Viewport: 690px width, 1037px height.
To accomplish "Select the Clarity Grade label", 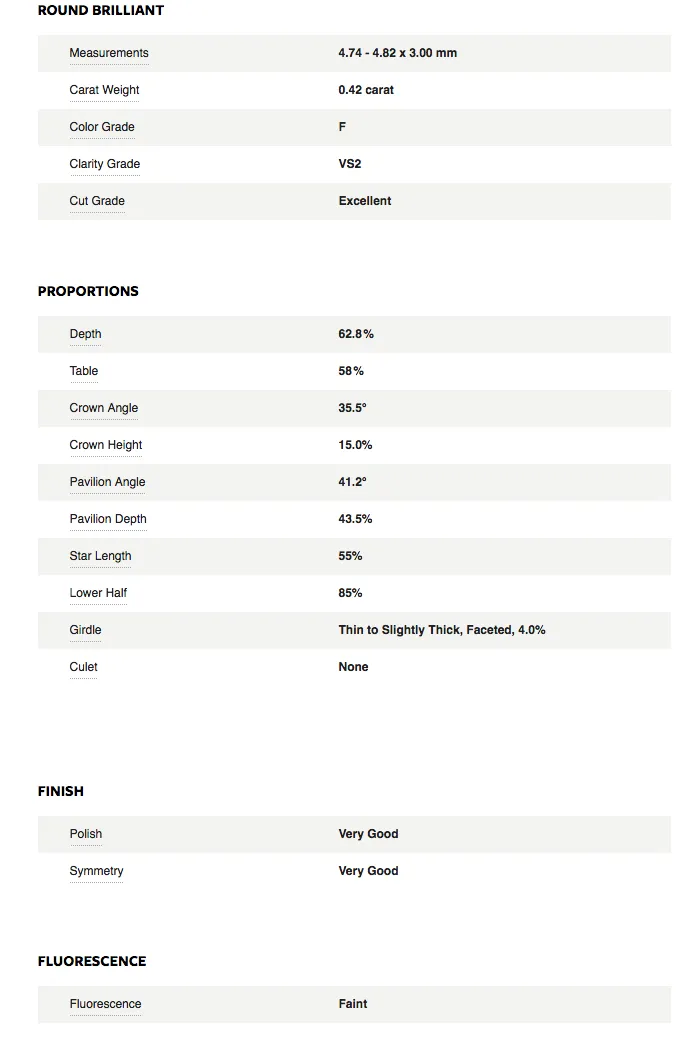I will point(105,164).
